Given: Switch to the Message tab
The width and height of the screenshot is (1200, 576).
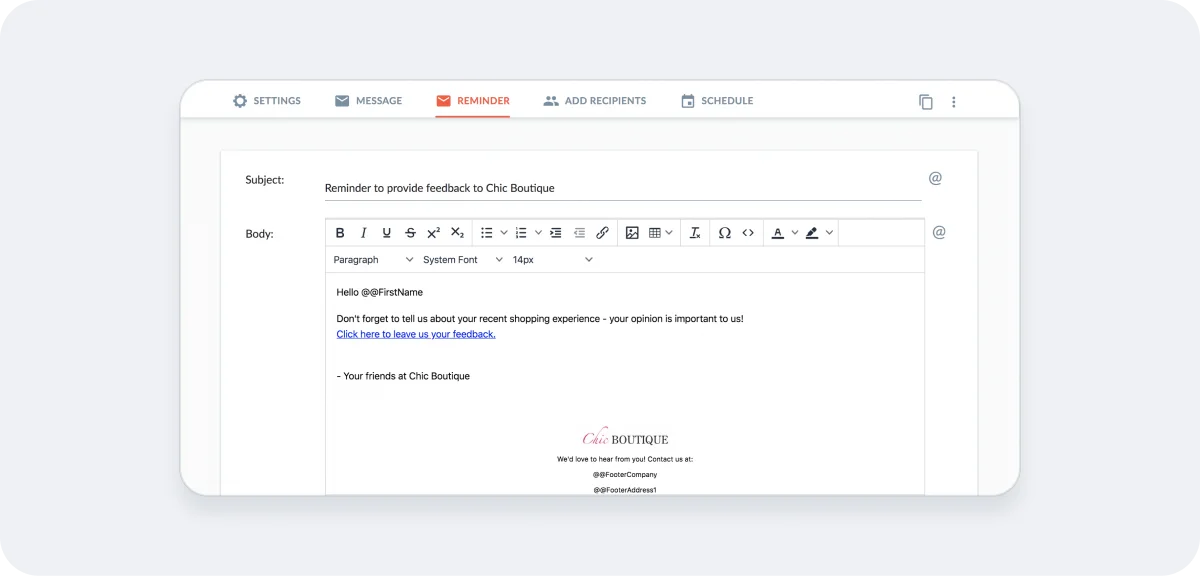Looking at the screenshot, I should [x=368, y=100].
